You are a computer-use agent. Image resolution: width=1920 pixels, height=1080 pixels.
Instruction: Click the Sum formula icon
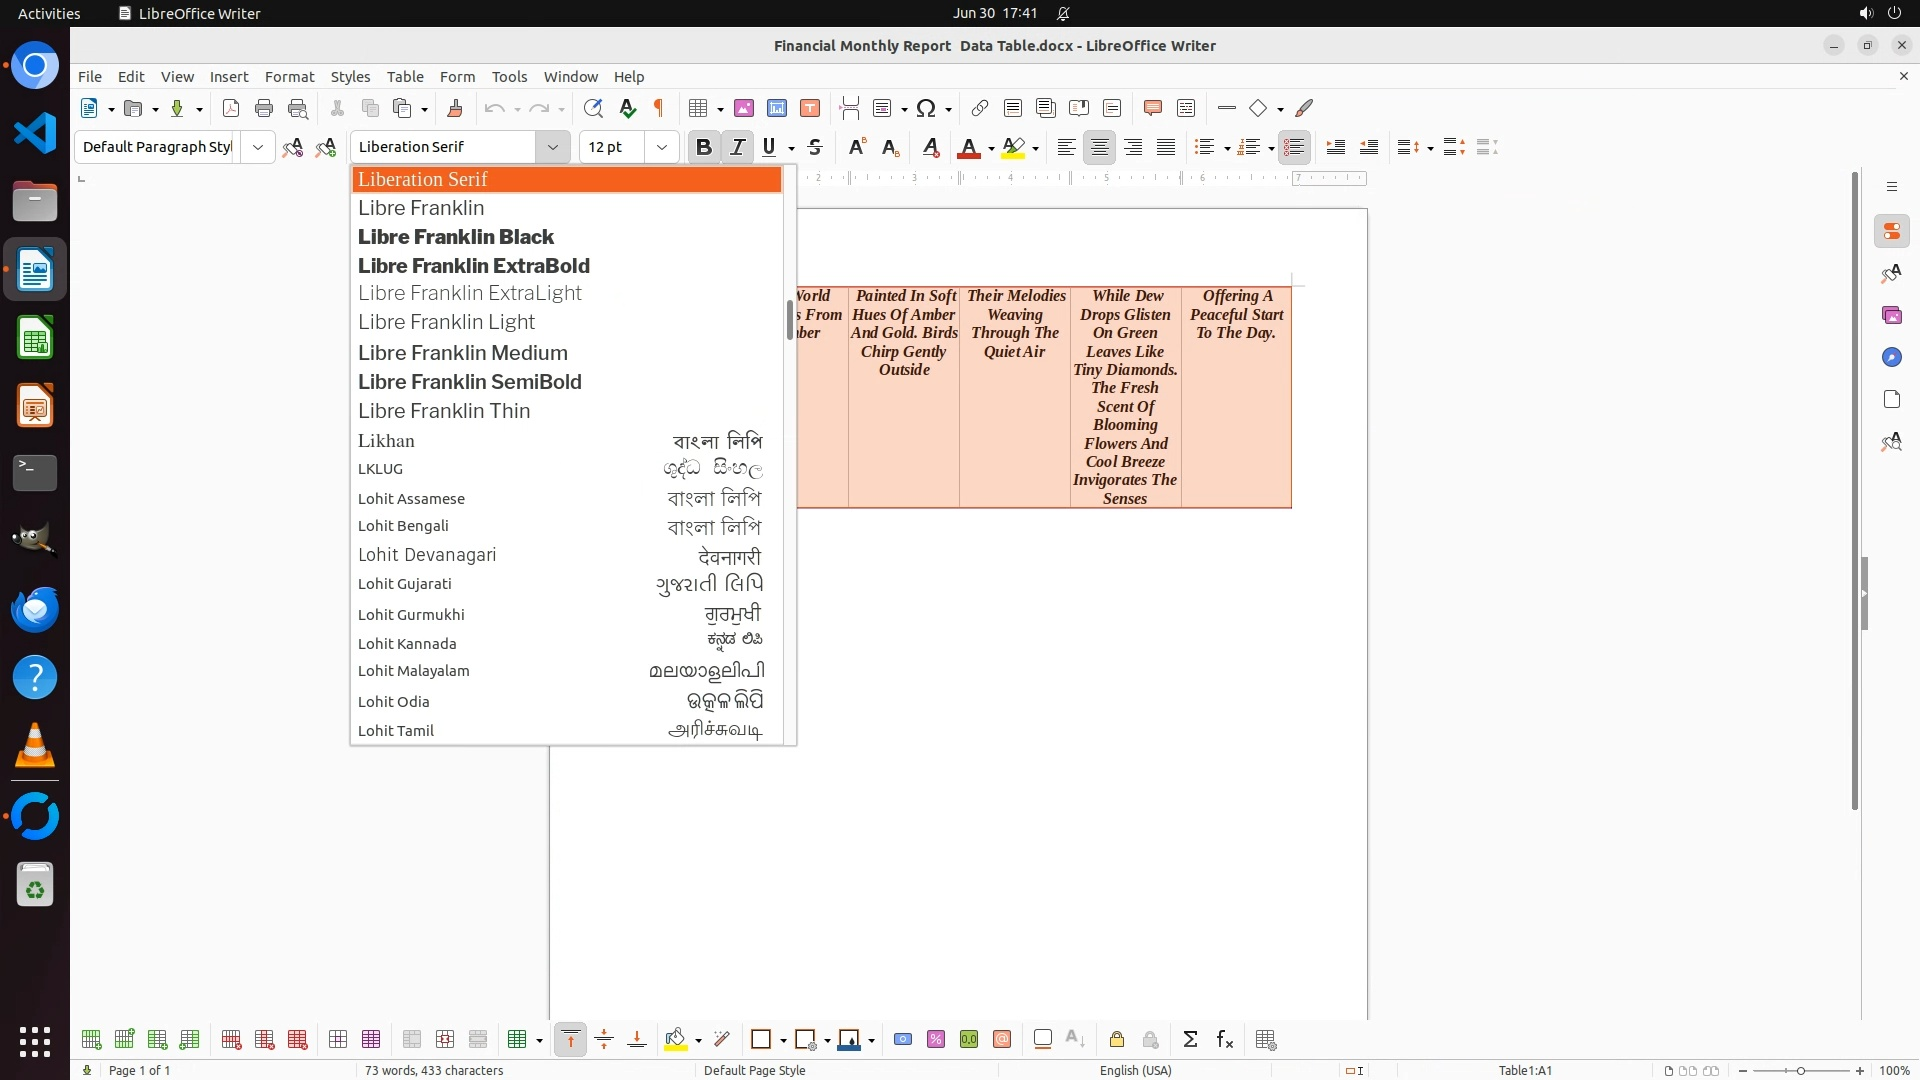pyautogui.click(x=1190, y=1039)
